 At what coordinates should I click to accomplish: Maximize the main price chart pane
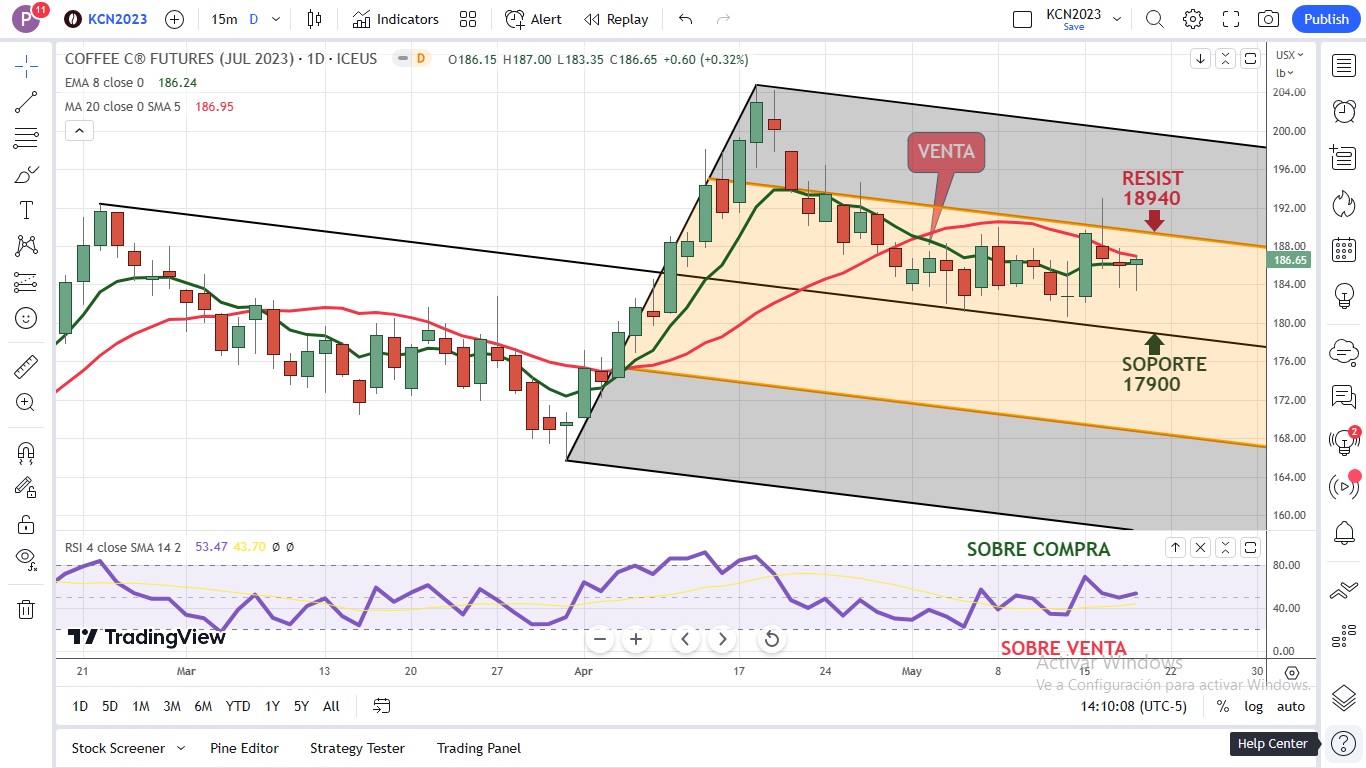(1250, 59)
